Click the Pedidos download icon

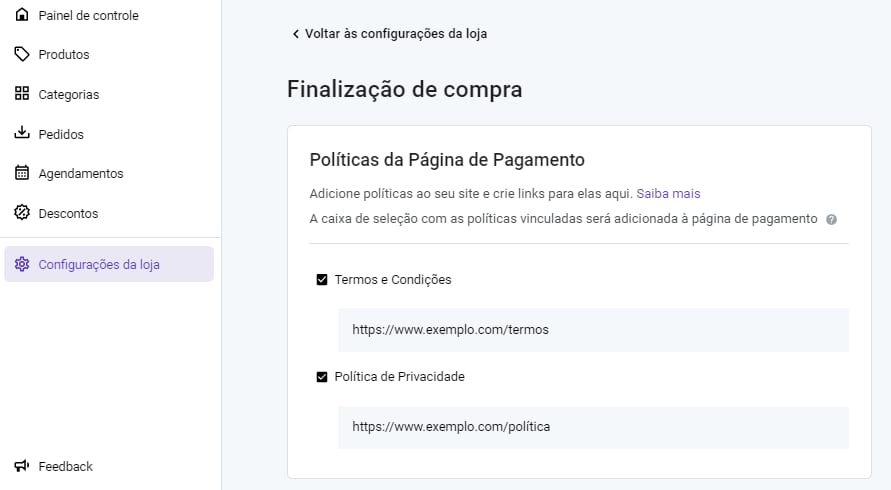click(22, 134)
